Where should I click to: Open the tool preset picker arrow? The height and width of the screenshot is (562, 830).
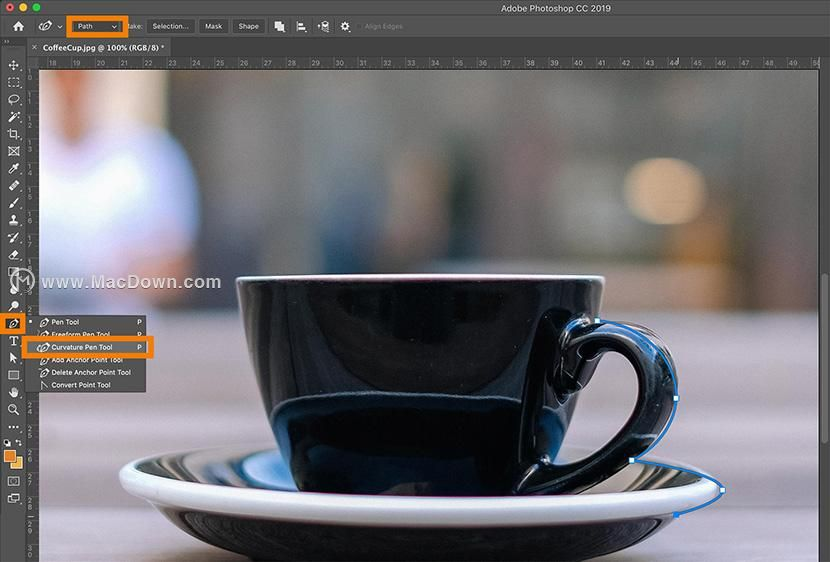click(x=60, y=26)
